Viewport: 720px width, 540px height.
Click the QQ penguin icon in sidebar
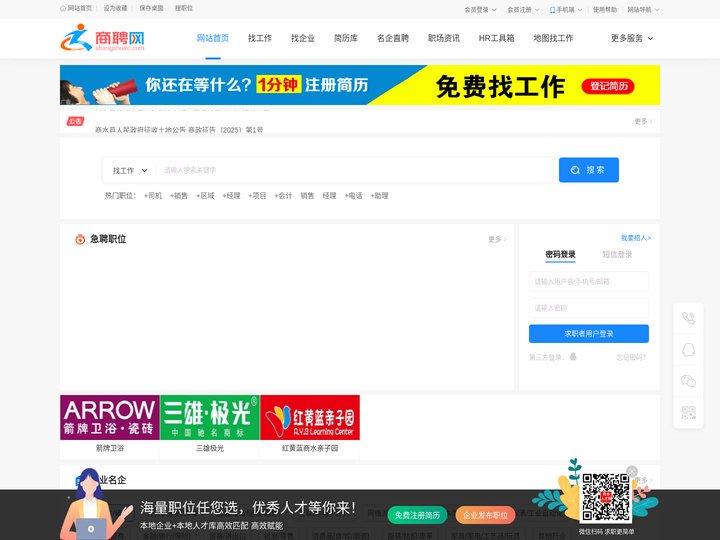(x=688, y=350)
